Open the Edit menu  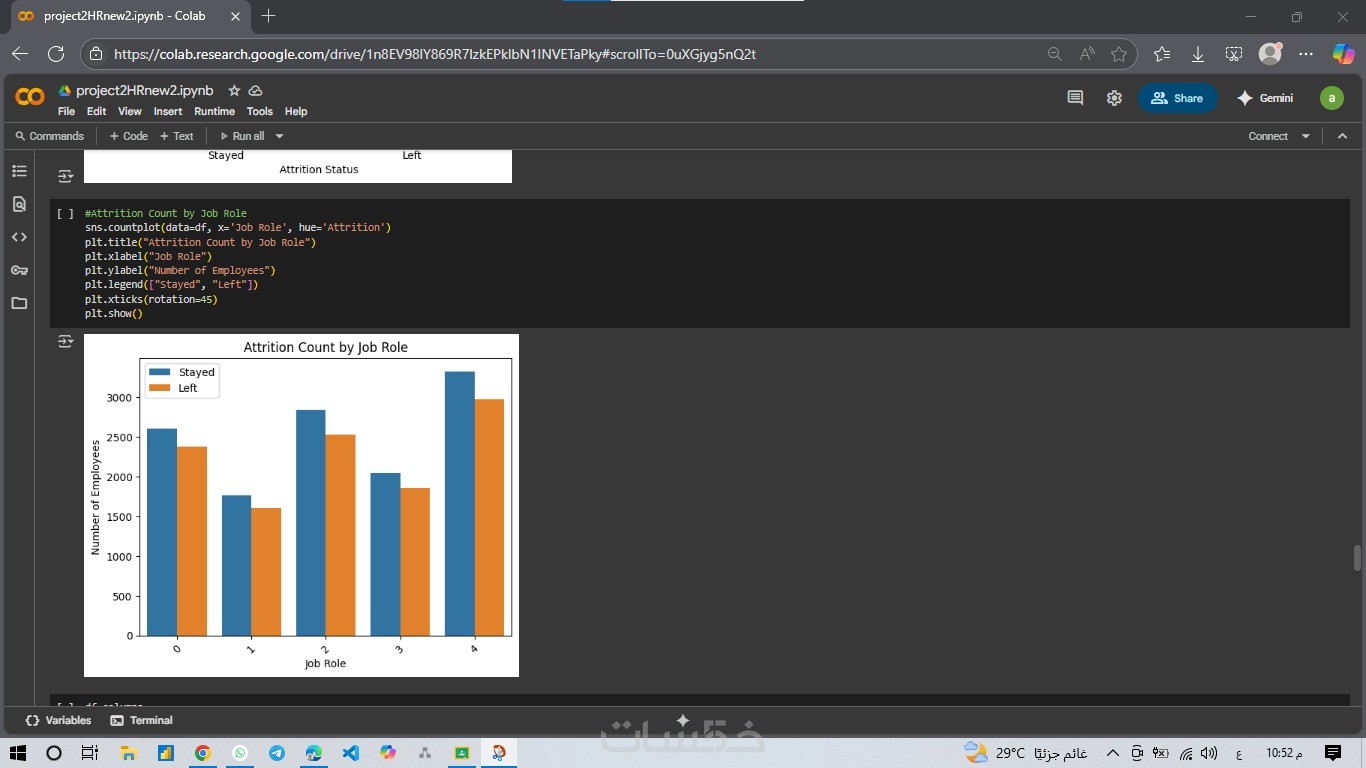coord(96,111)
